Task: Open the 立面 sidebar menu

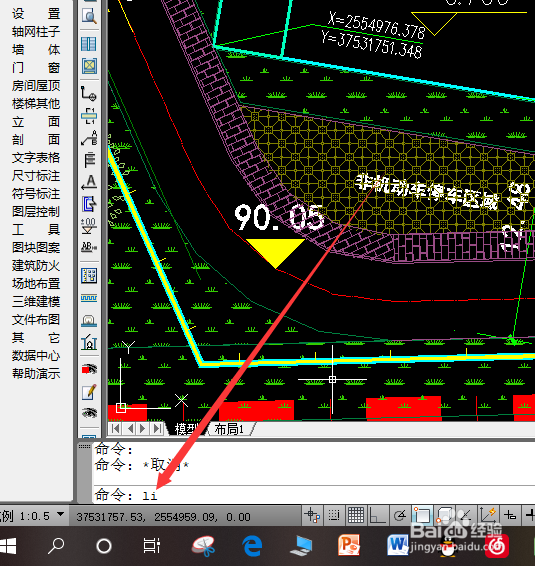Action: [36, 122]
